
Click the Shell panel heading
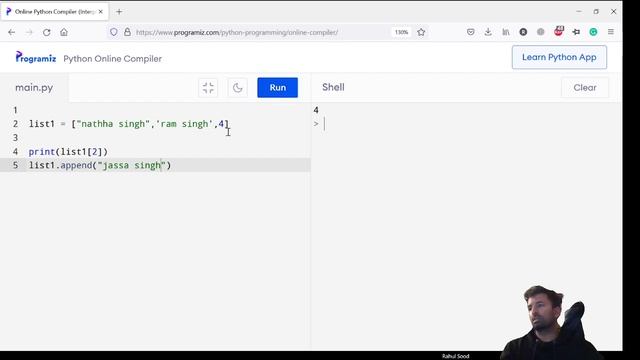[x=333, y=87]
